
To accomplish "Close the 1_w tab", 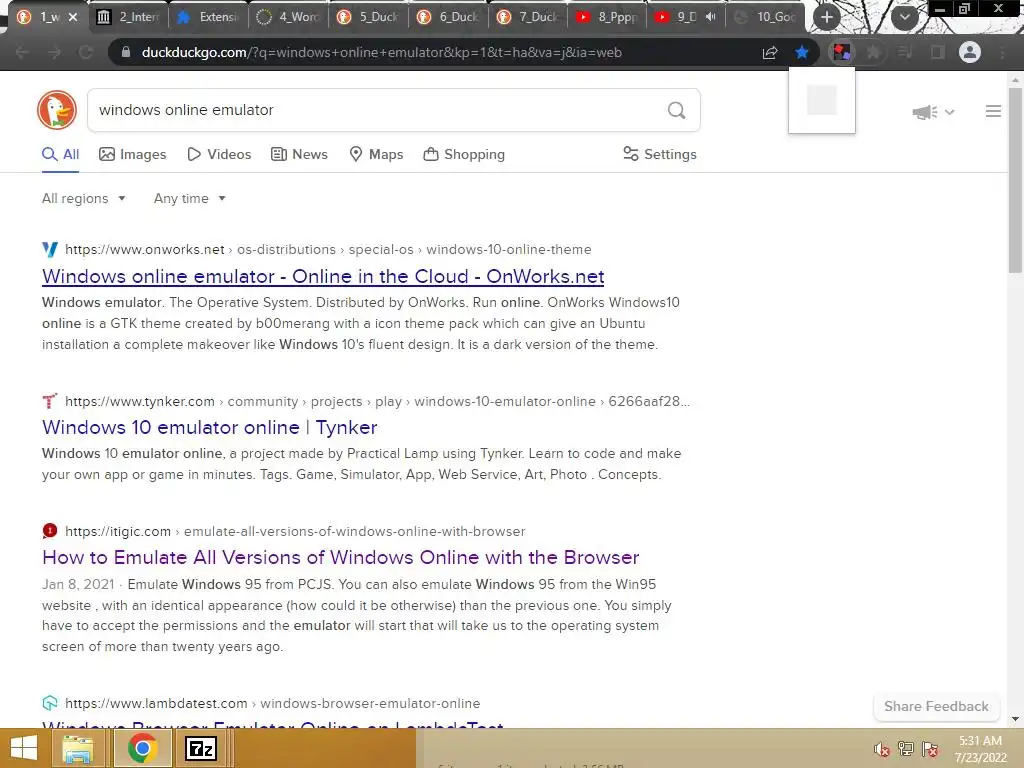I will pos(73,17).
